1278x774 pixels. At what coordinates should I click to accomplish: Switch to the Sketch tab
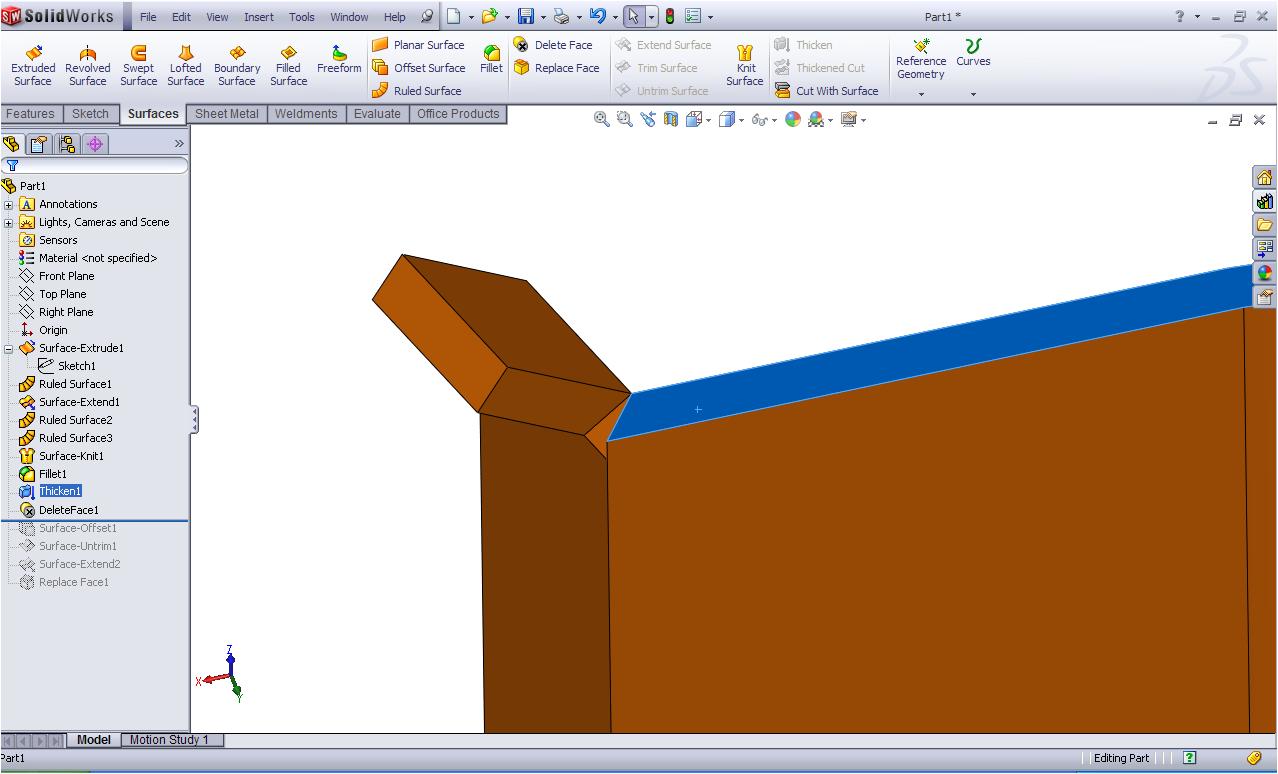tap(90, 114)
